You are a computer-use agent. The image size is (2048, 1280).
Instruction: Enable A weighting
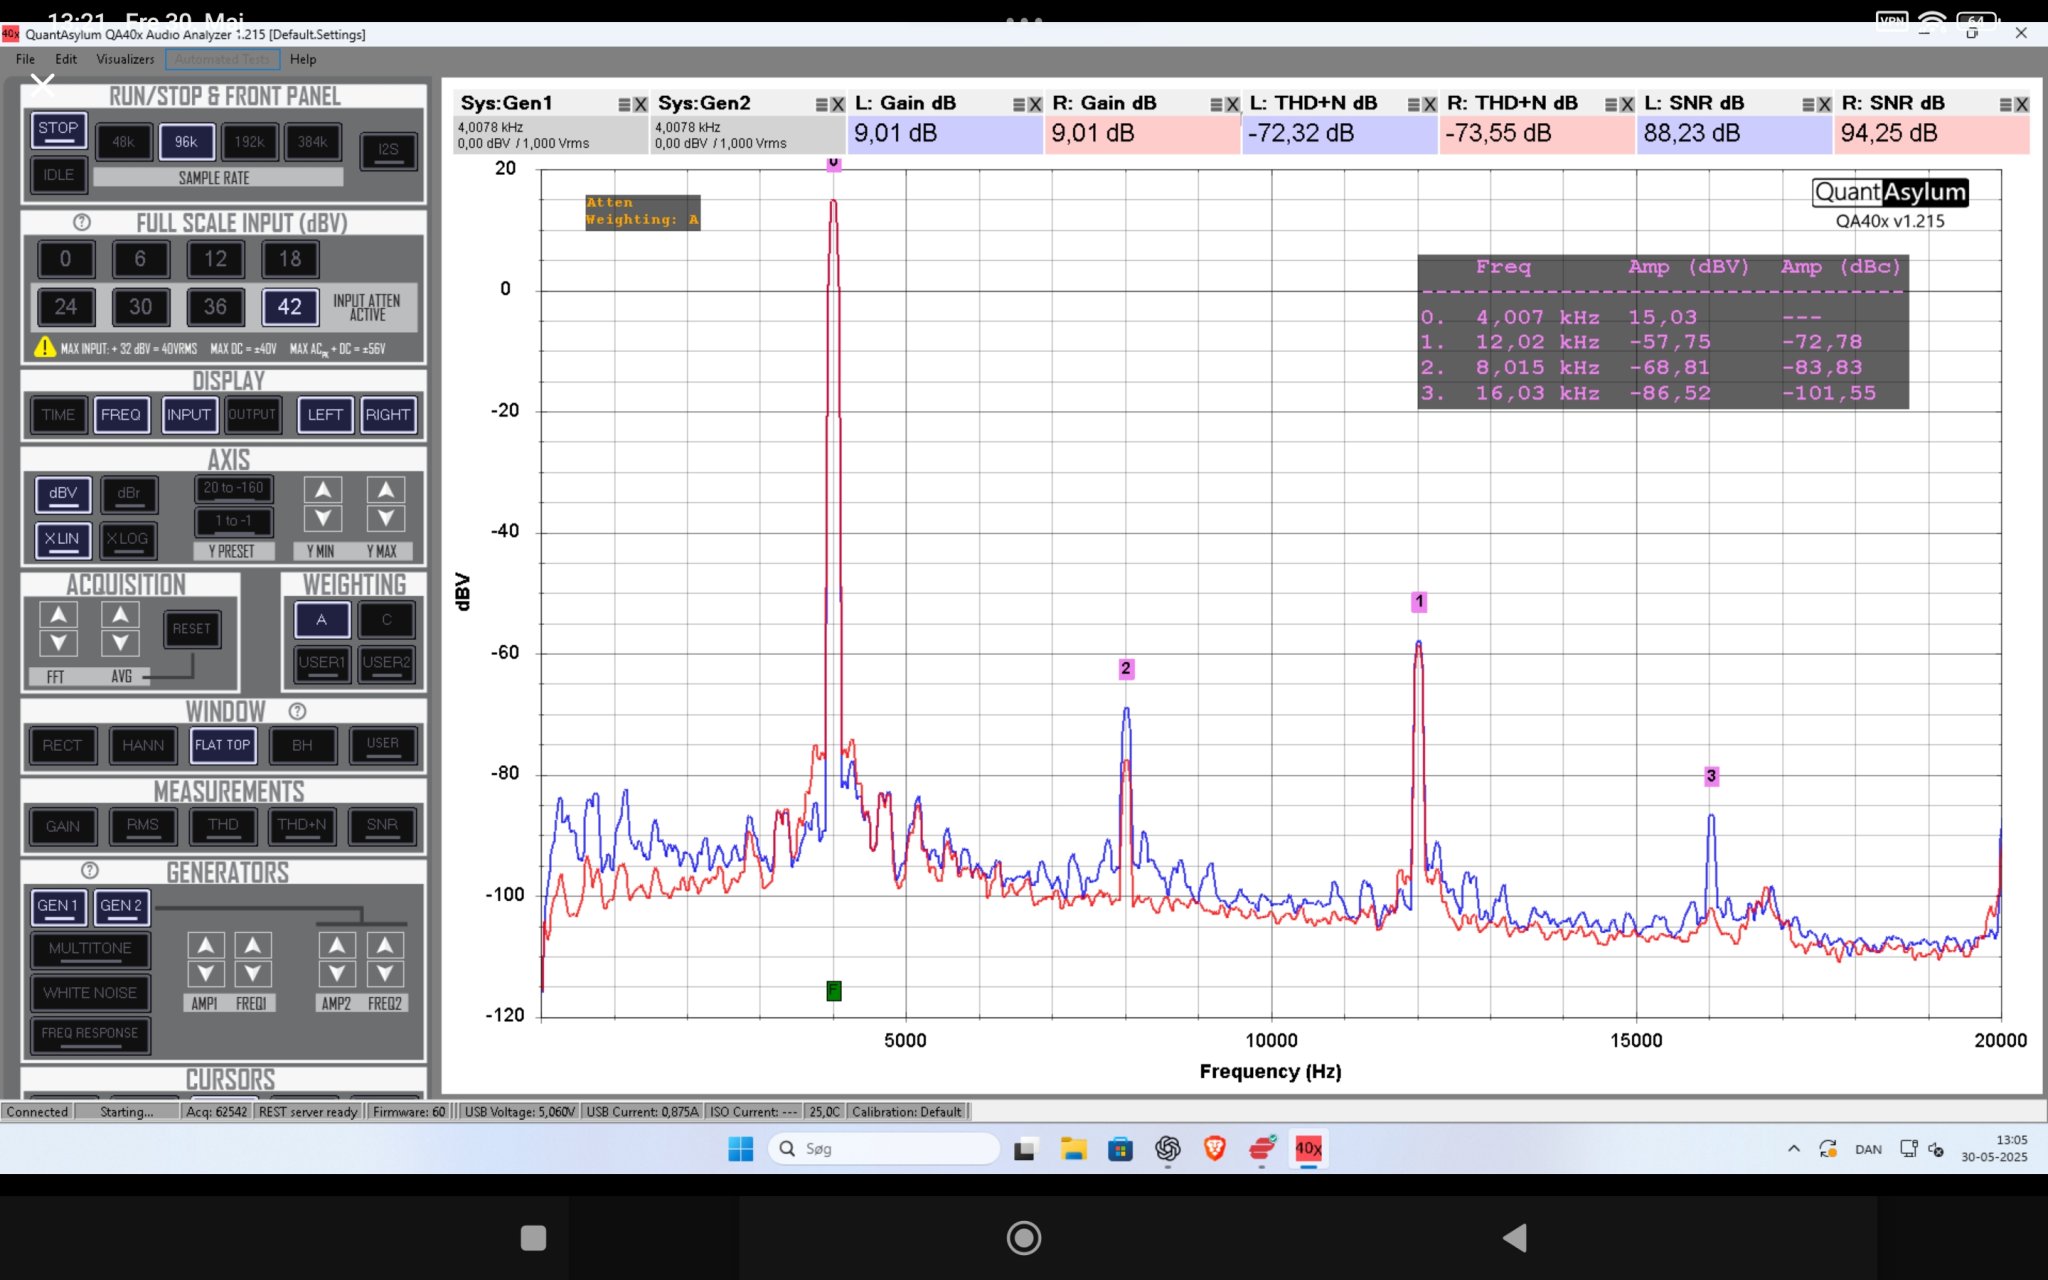point(322,620)
